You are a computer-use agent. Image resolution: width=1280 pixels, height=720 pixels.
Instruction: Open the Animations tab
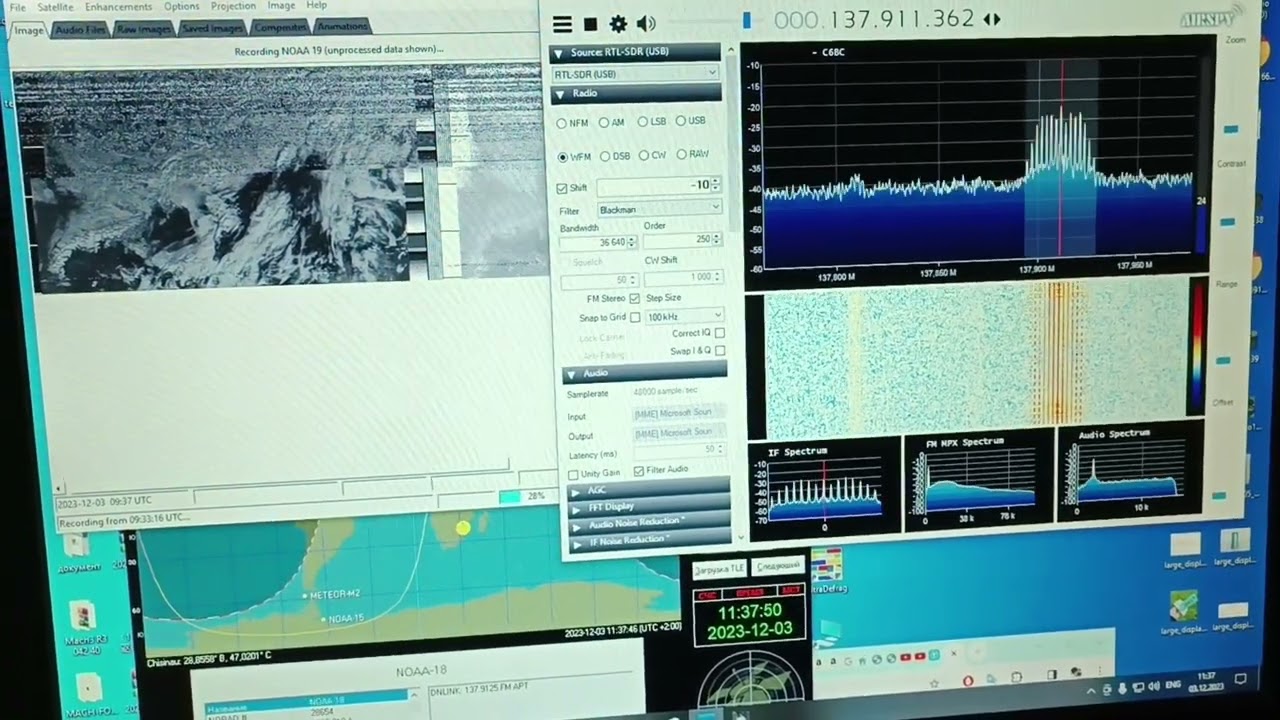(342, 26)
